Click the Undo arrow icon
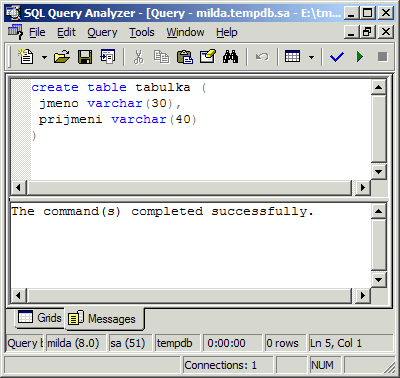This screenshot has height=378, width=400. point(262,57)
